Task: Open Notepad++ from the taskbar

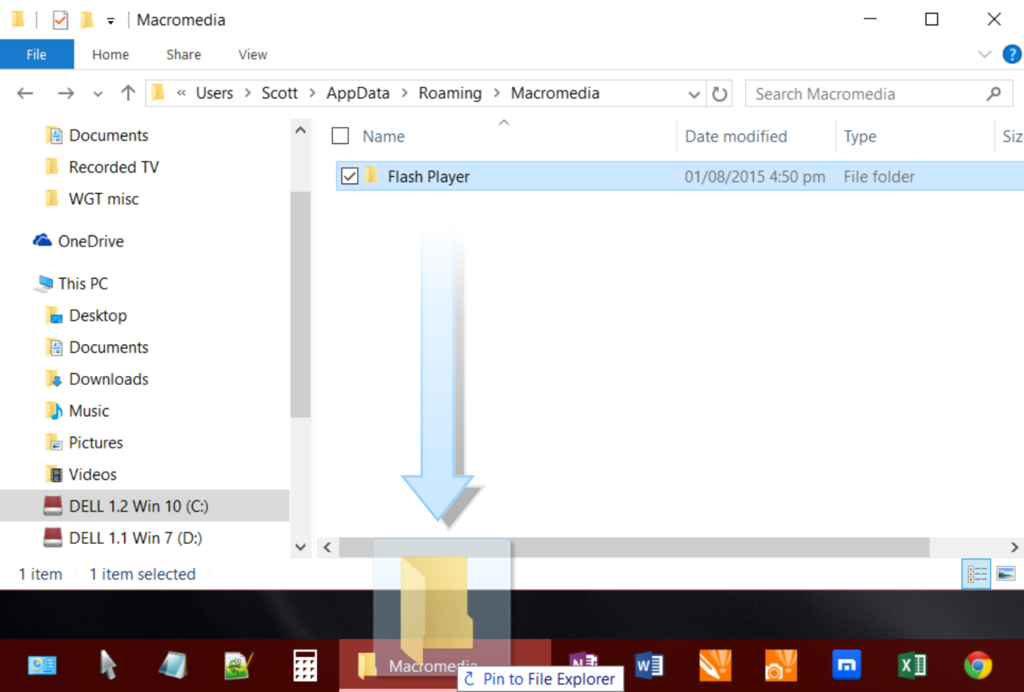Action: [238, 666]
